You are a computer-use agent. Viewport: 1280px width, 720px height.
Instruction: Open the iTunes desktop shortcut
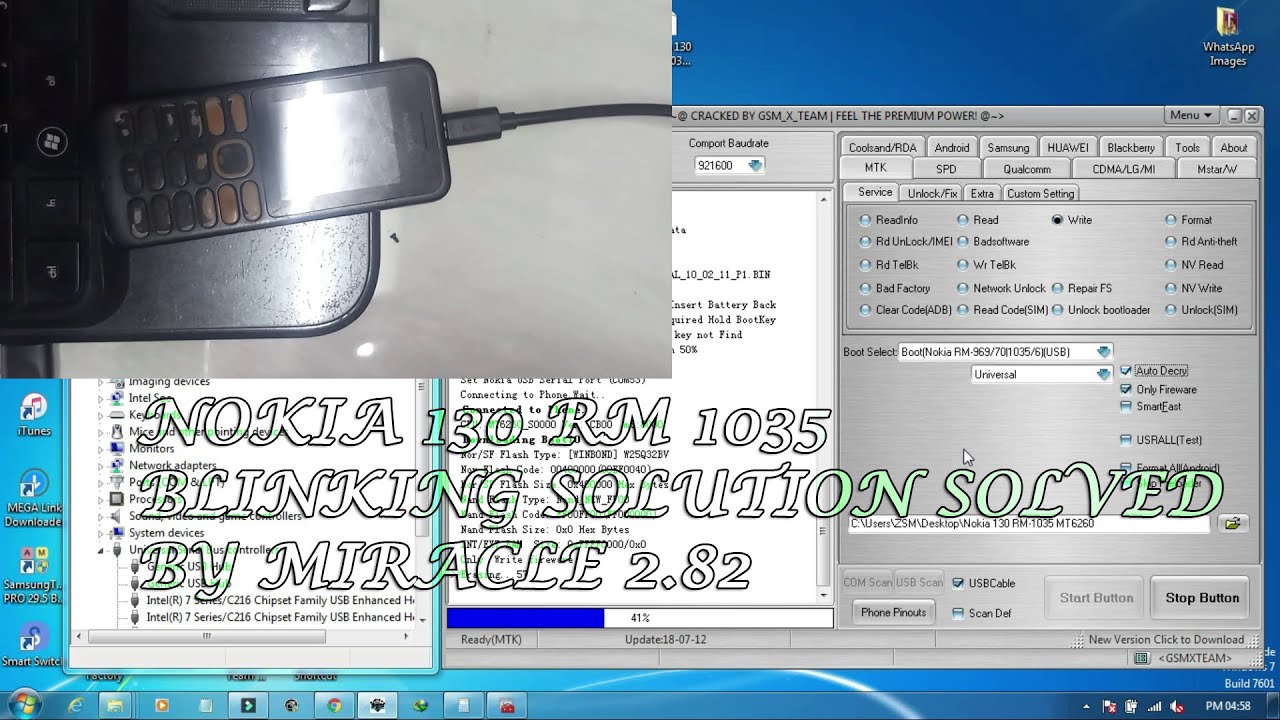(34, 415)
